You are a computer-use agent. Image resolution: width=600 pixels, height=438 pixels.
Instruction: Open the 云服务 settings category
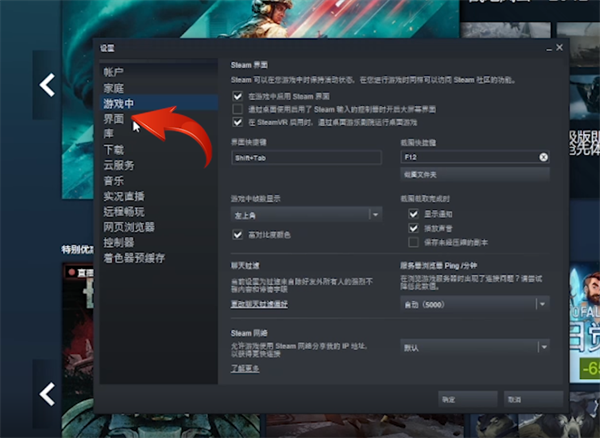pyautogui.click(x=119, y=165)
